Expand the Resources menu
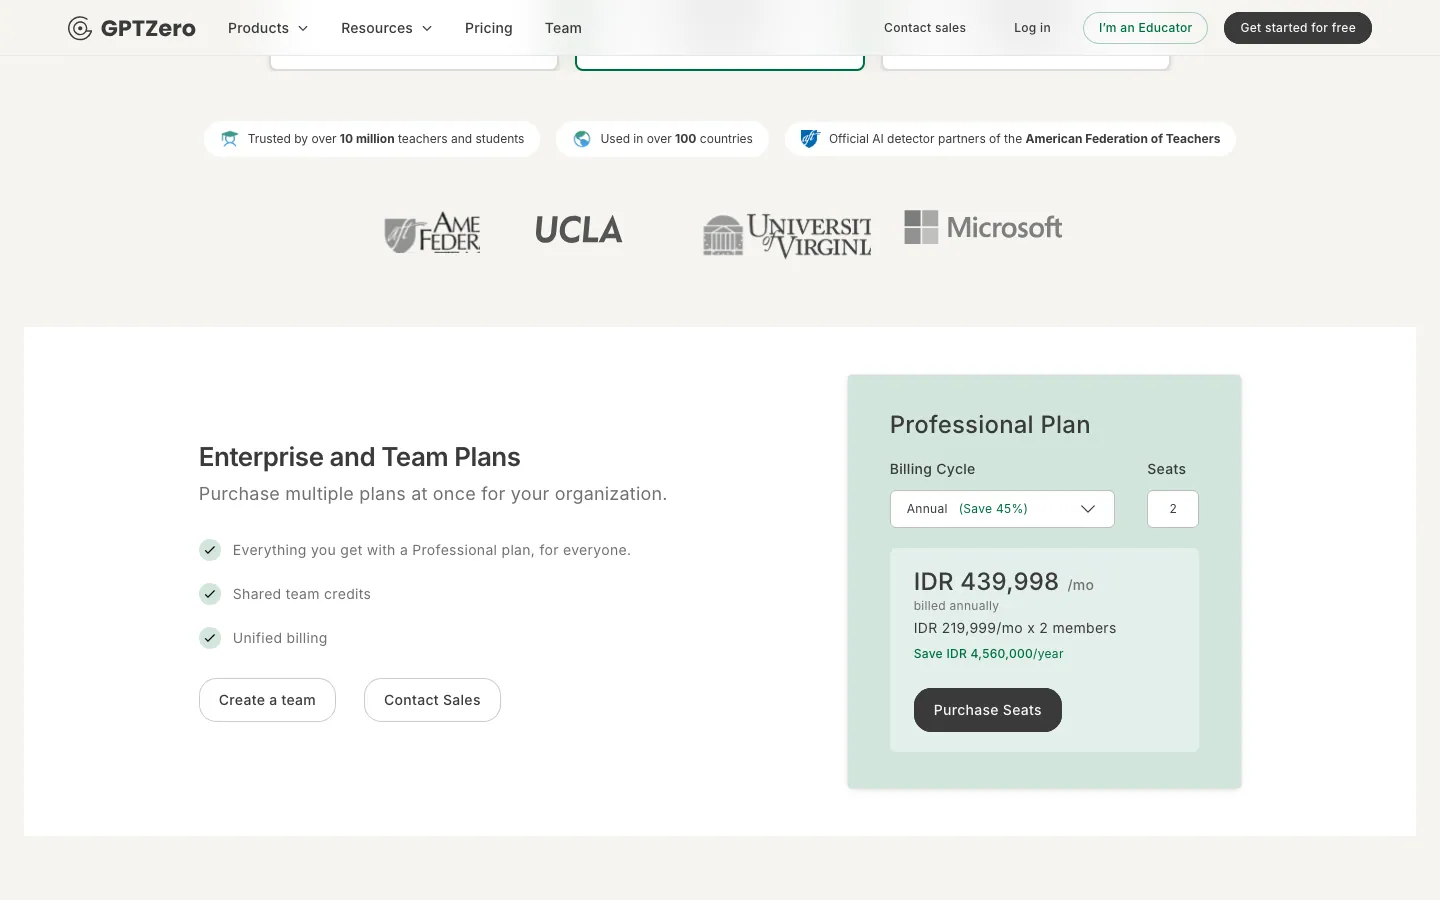 click(387, 28)
